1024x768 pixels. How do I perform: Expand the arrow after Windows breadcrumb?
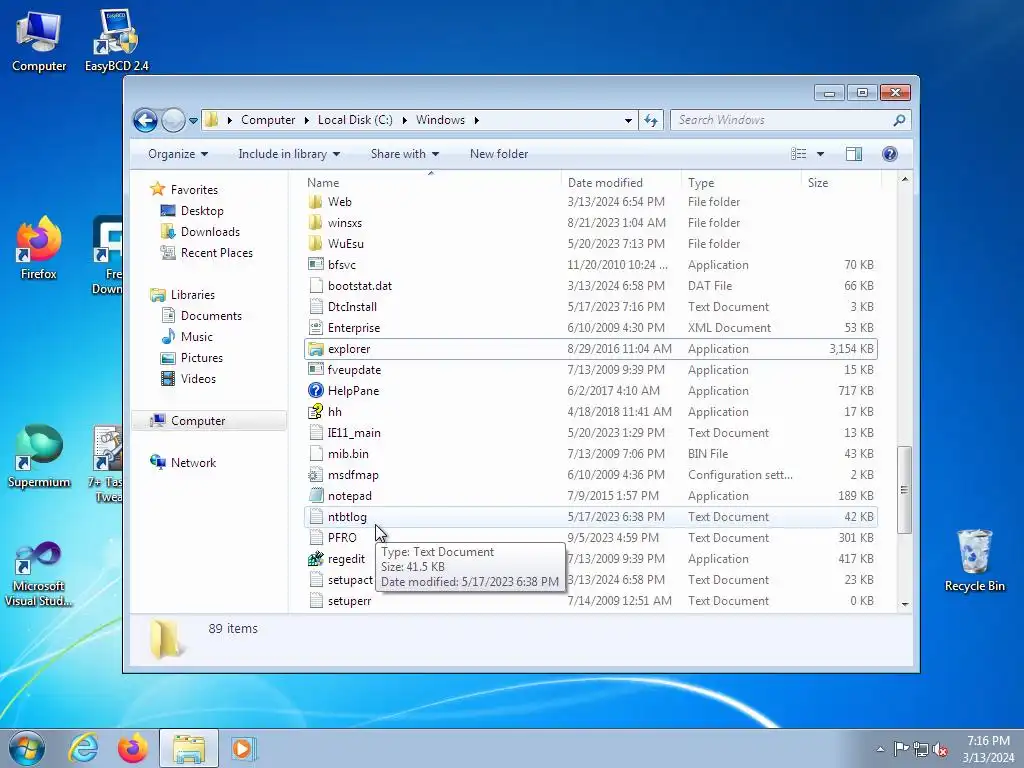pos(476,120)
